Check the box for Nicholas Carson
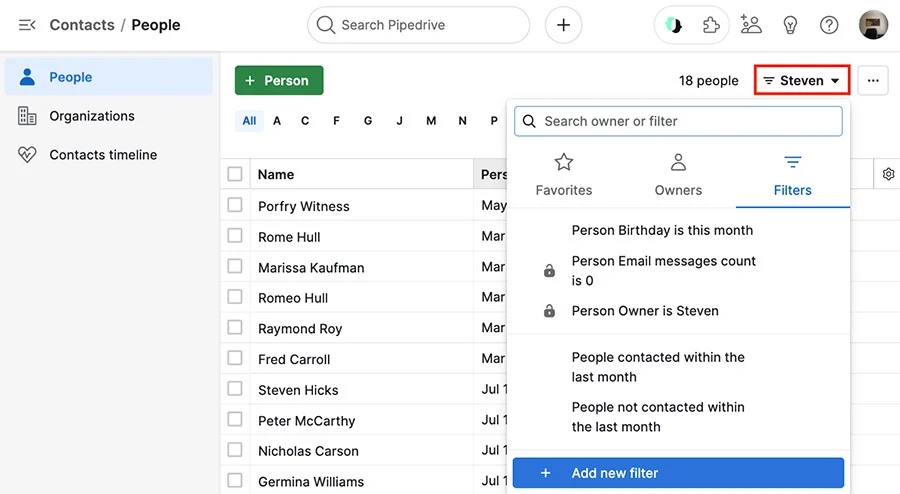900x494 pixels. [x=235, y=449]
